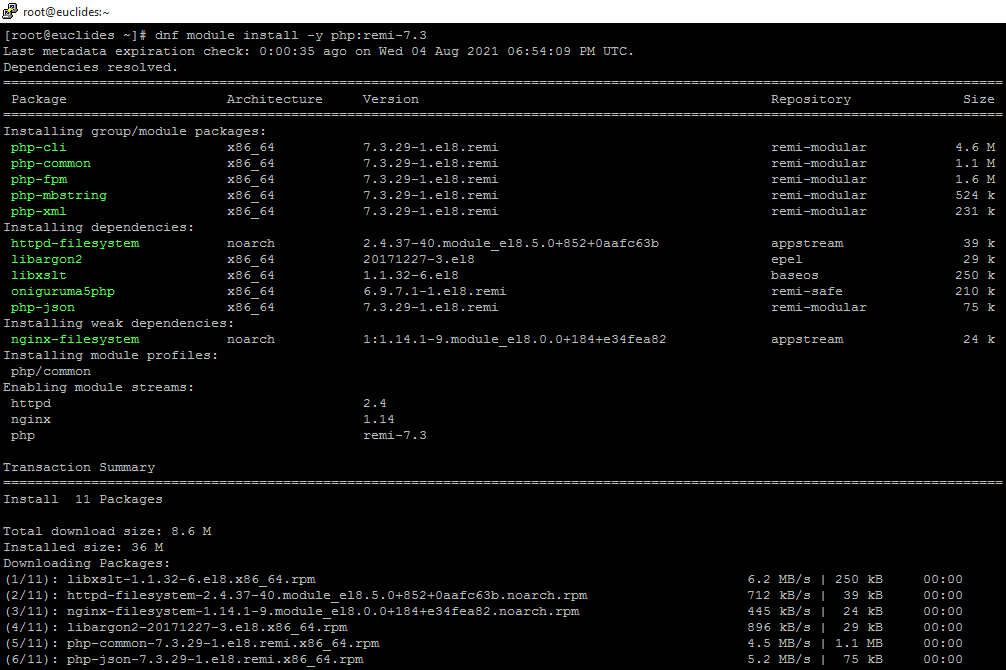The height and width of the screenshot is (670, 1006).
Task: Click the Transaction Summary heading
Action: (x=79, y=467)
